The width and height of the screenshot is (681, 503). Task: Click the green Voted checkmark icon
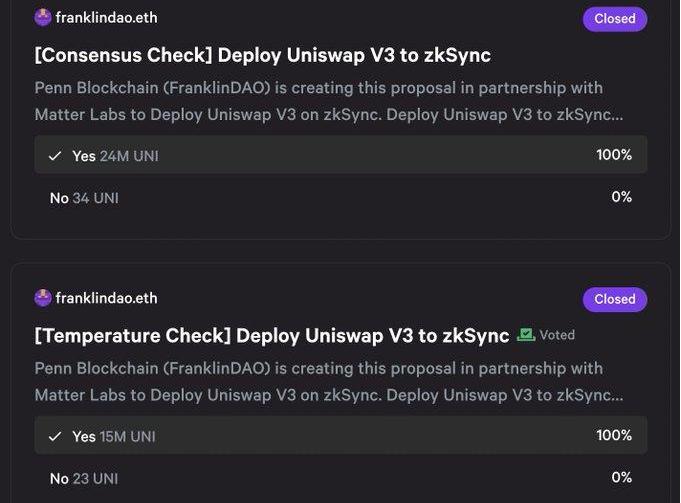click(526, 335)
